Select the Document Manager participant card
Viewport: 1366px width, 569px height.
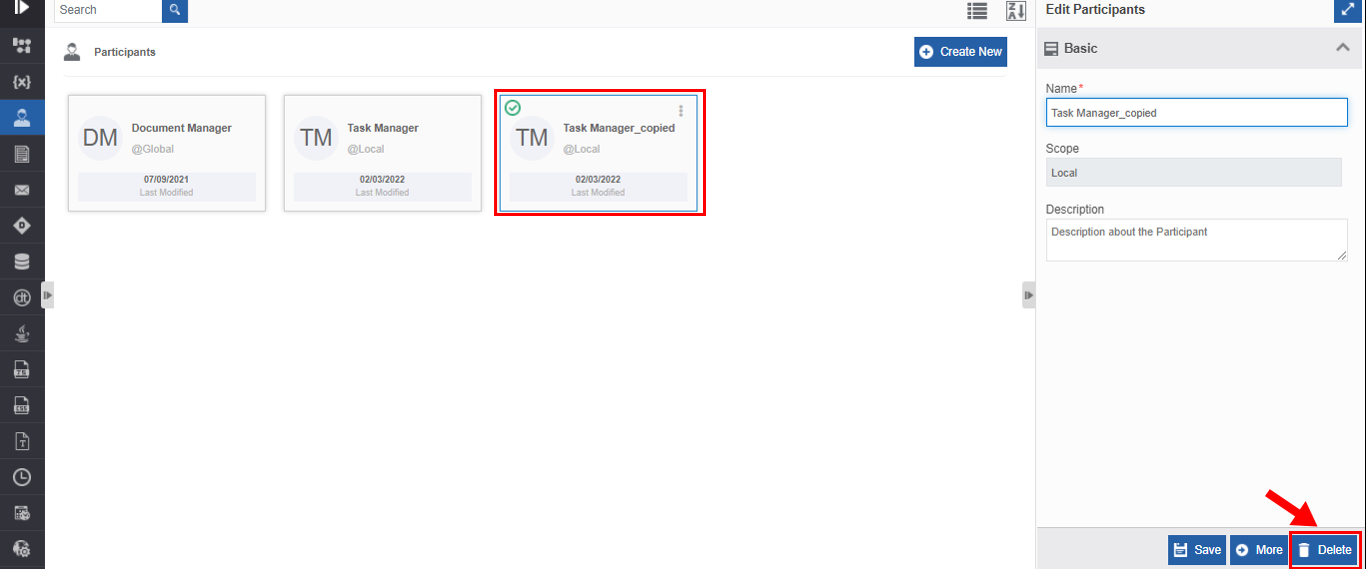point(167,153)
